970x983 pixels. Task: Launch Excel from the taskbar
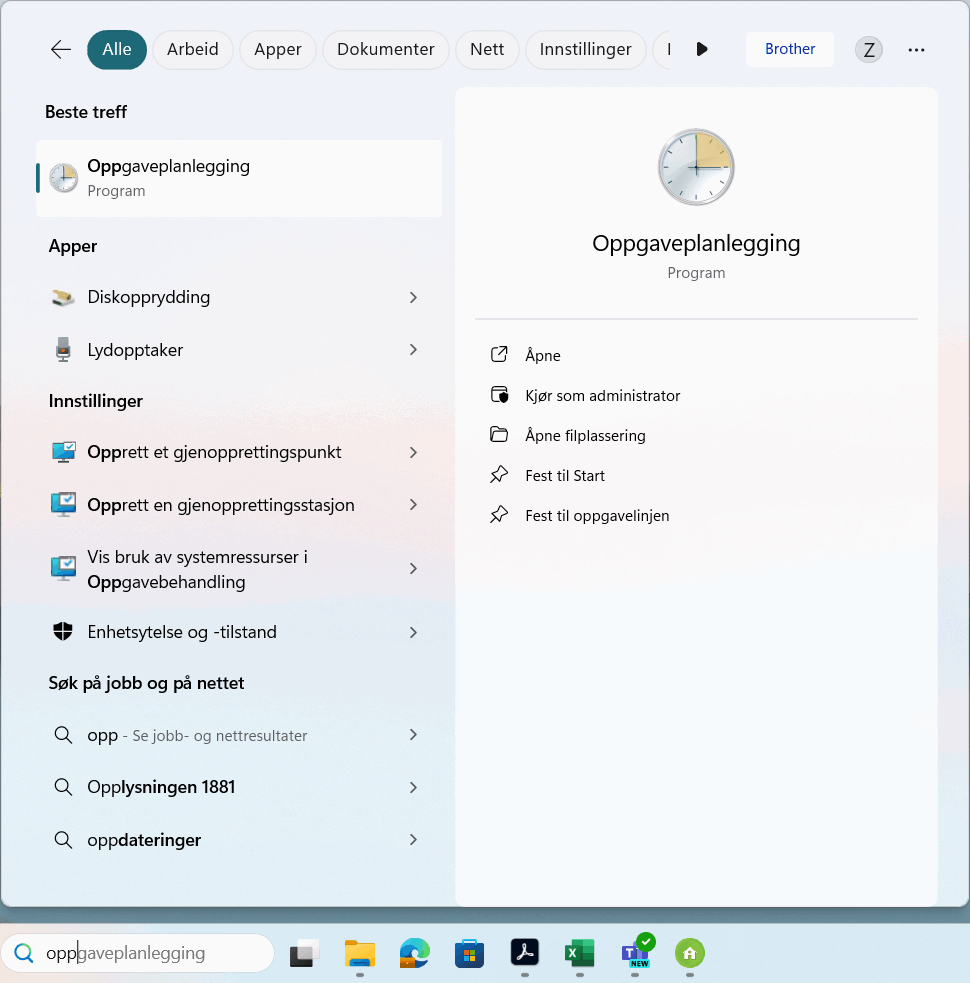pyautogui.click(x=580, y=954)
